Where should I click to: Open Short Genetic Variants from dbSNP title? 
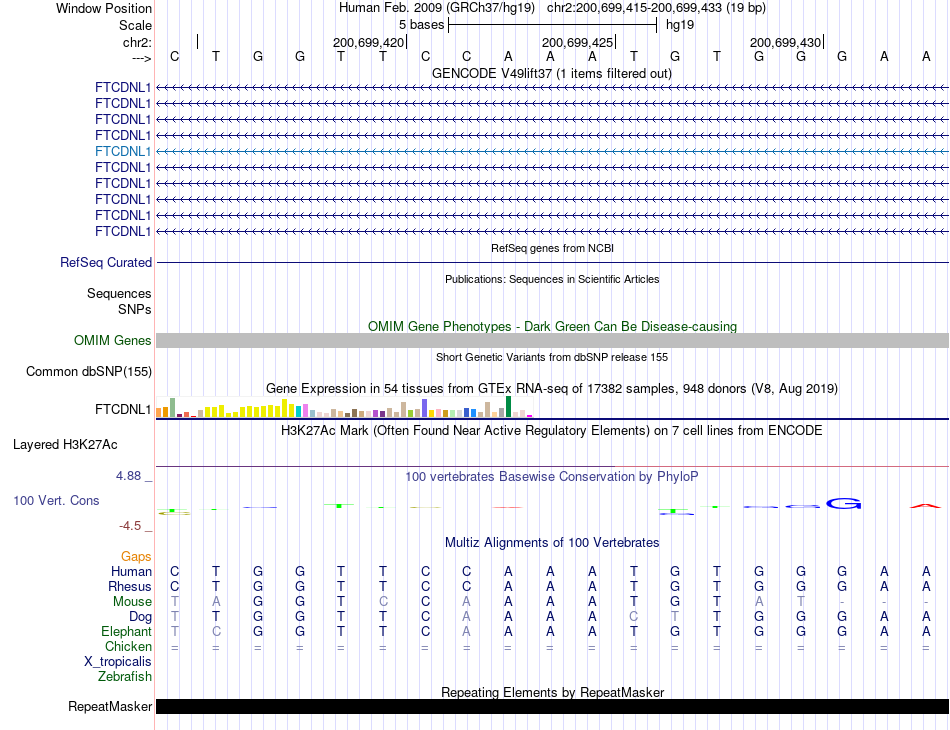[552, 357]
